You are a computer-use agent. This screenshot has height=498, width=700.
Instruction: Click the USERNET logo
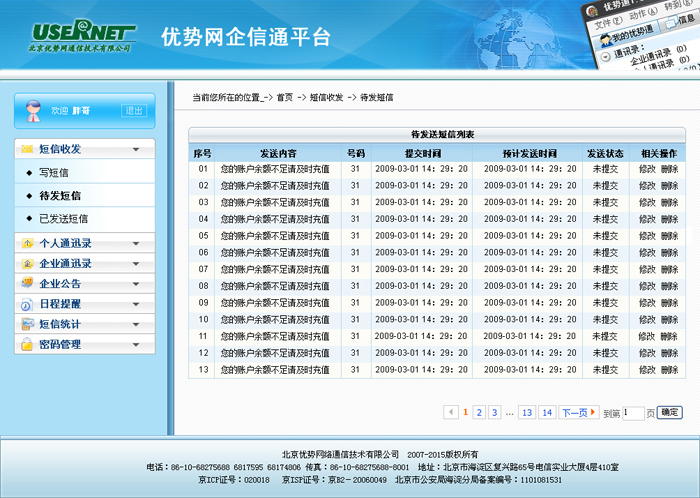click(x=82, y=35)
